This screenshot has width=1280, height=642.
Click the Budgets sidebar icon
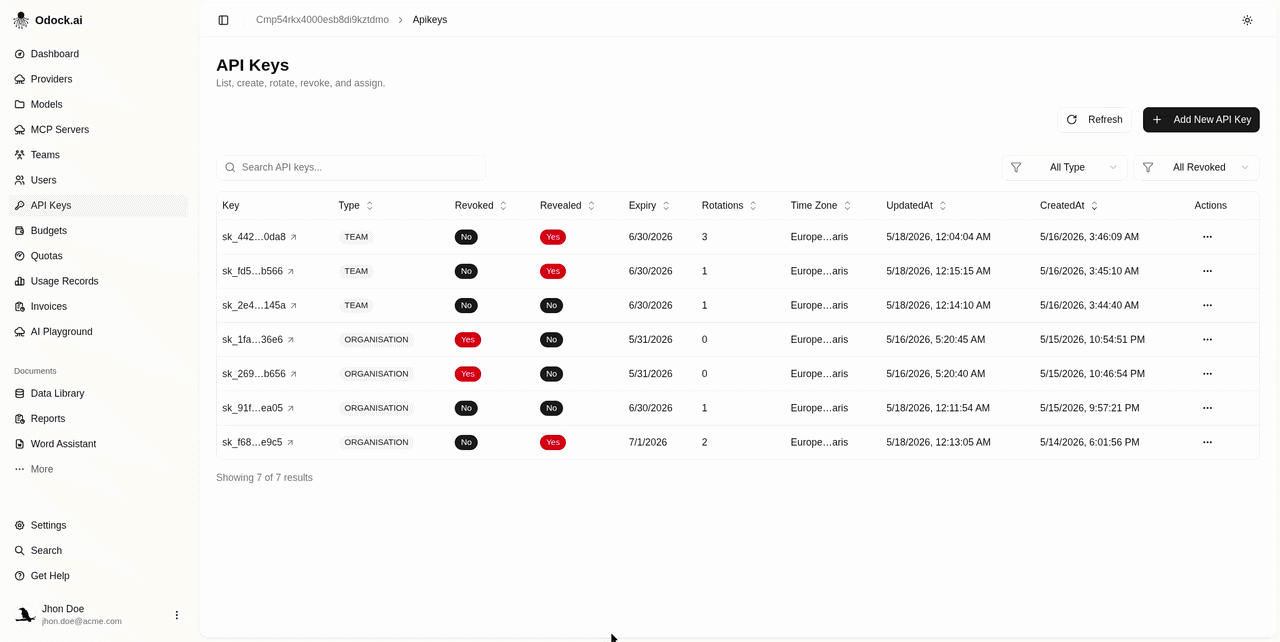20,231
